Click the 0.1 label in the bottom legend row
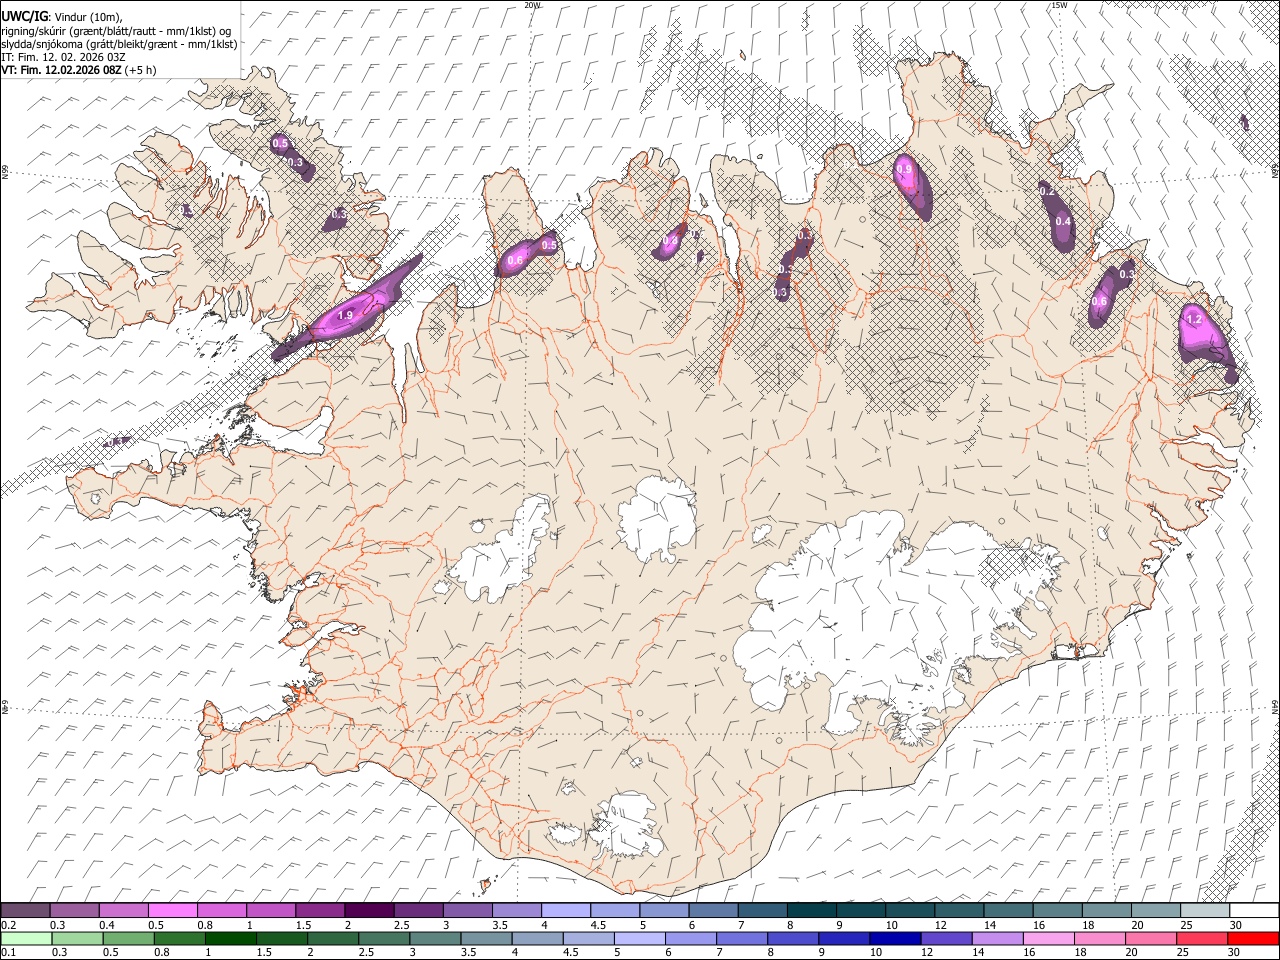The image size is (1280, 960). click(7, 953)
